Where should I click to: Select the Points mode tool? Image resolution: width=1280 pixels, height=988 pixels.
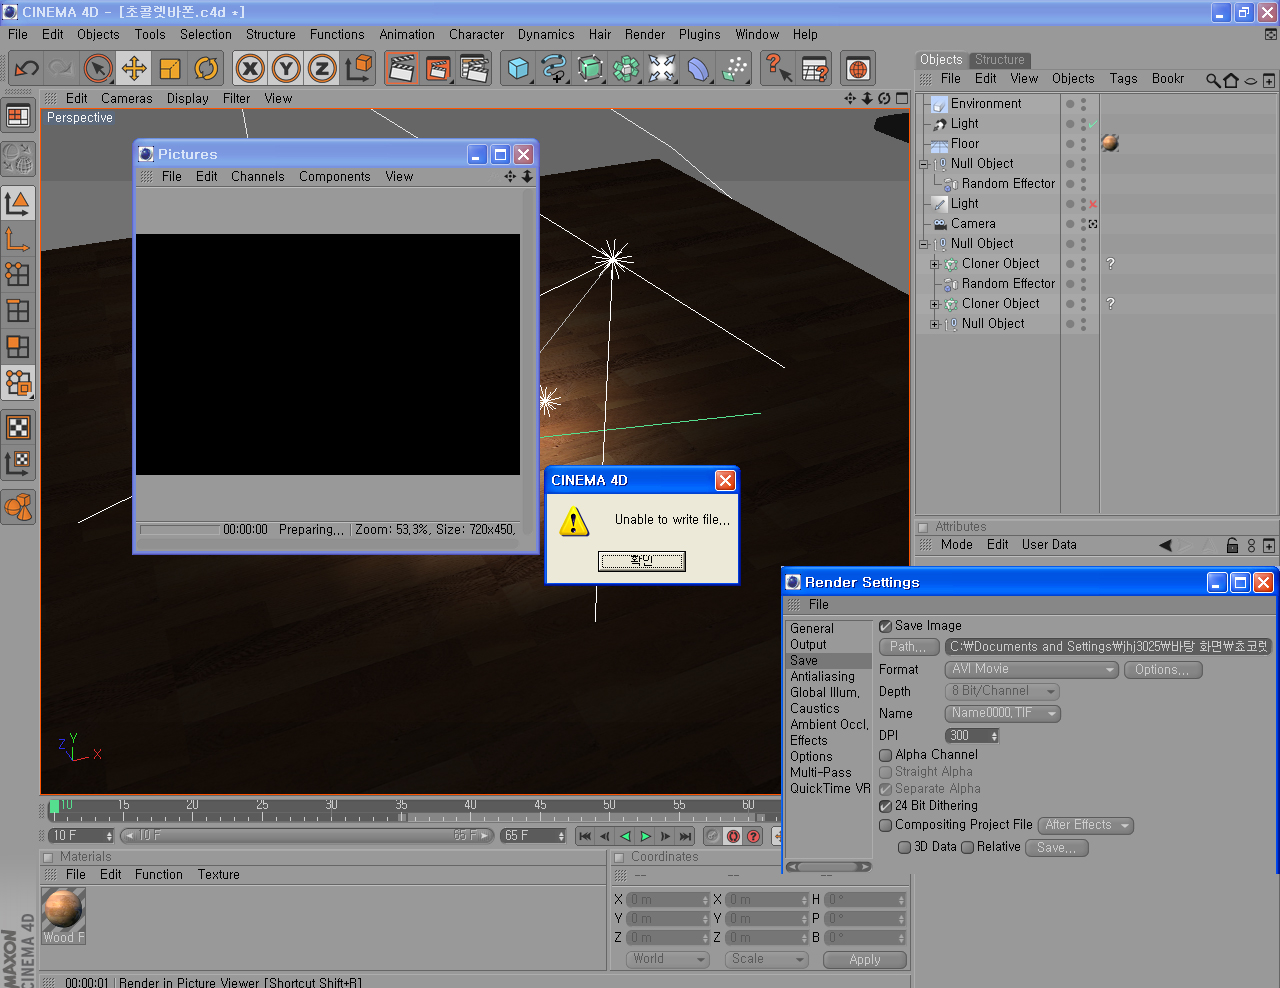(18, 275)
